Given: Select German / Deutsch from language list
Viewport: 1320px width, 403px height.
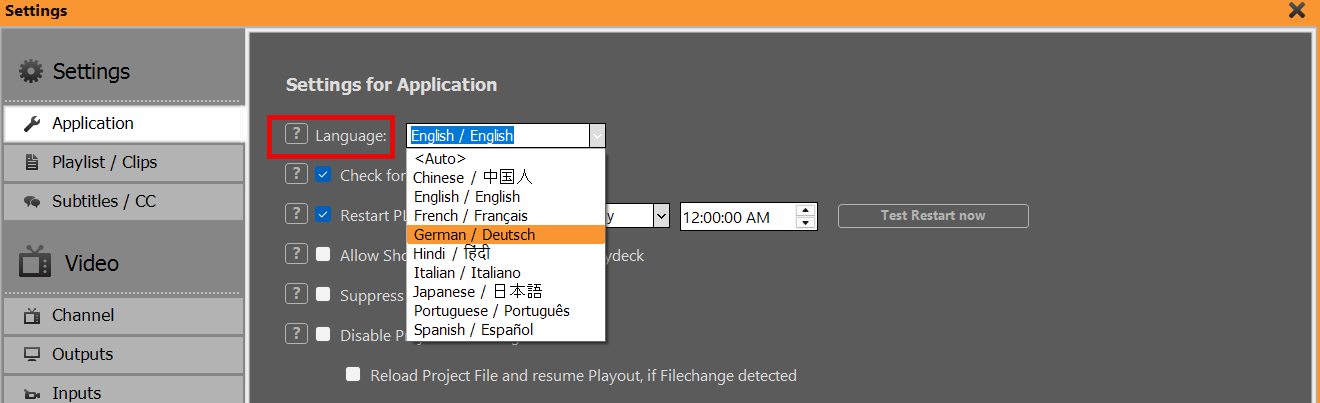Looking at the screenshot, I should (474, 235).
